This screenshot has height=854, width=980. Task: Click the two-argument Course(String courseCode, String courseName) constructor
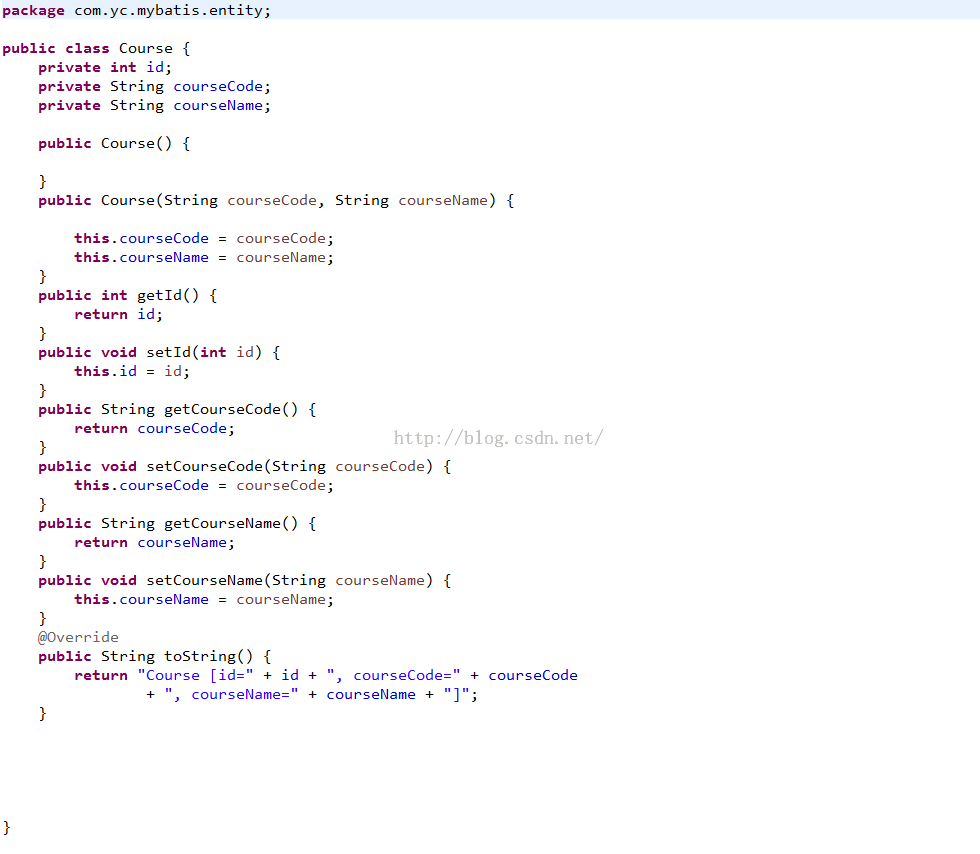click(276, 201)
